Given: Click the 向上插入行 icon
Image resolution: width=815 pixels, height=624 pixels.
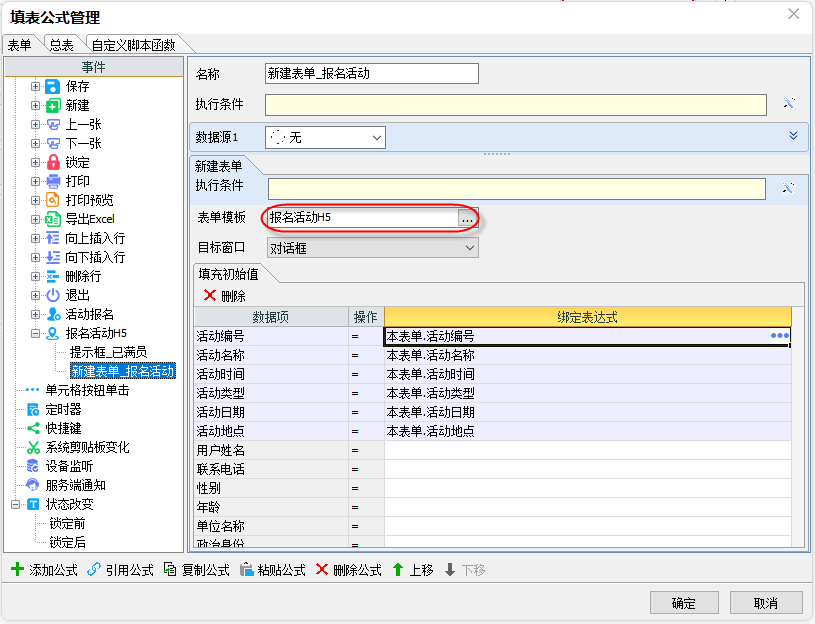Looking at the screenshot, I should tap(52, 238).
